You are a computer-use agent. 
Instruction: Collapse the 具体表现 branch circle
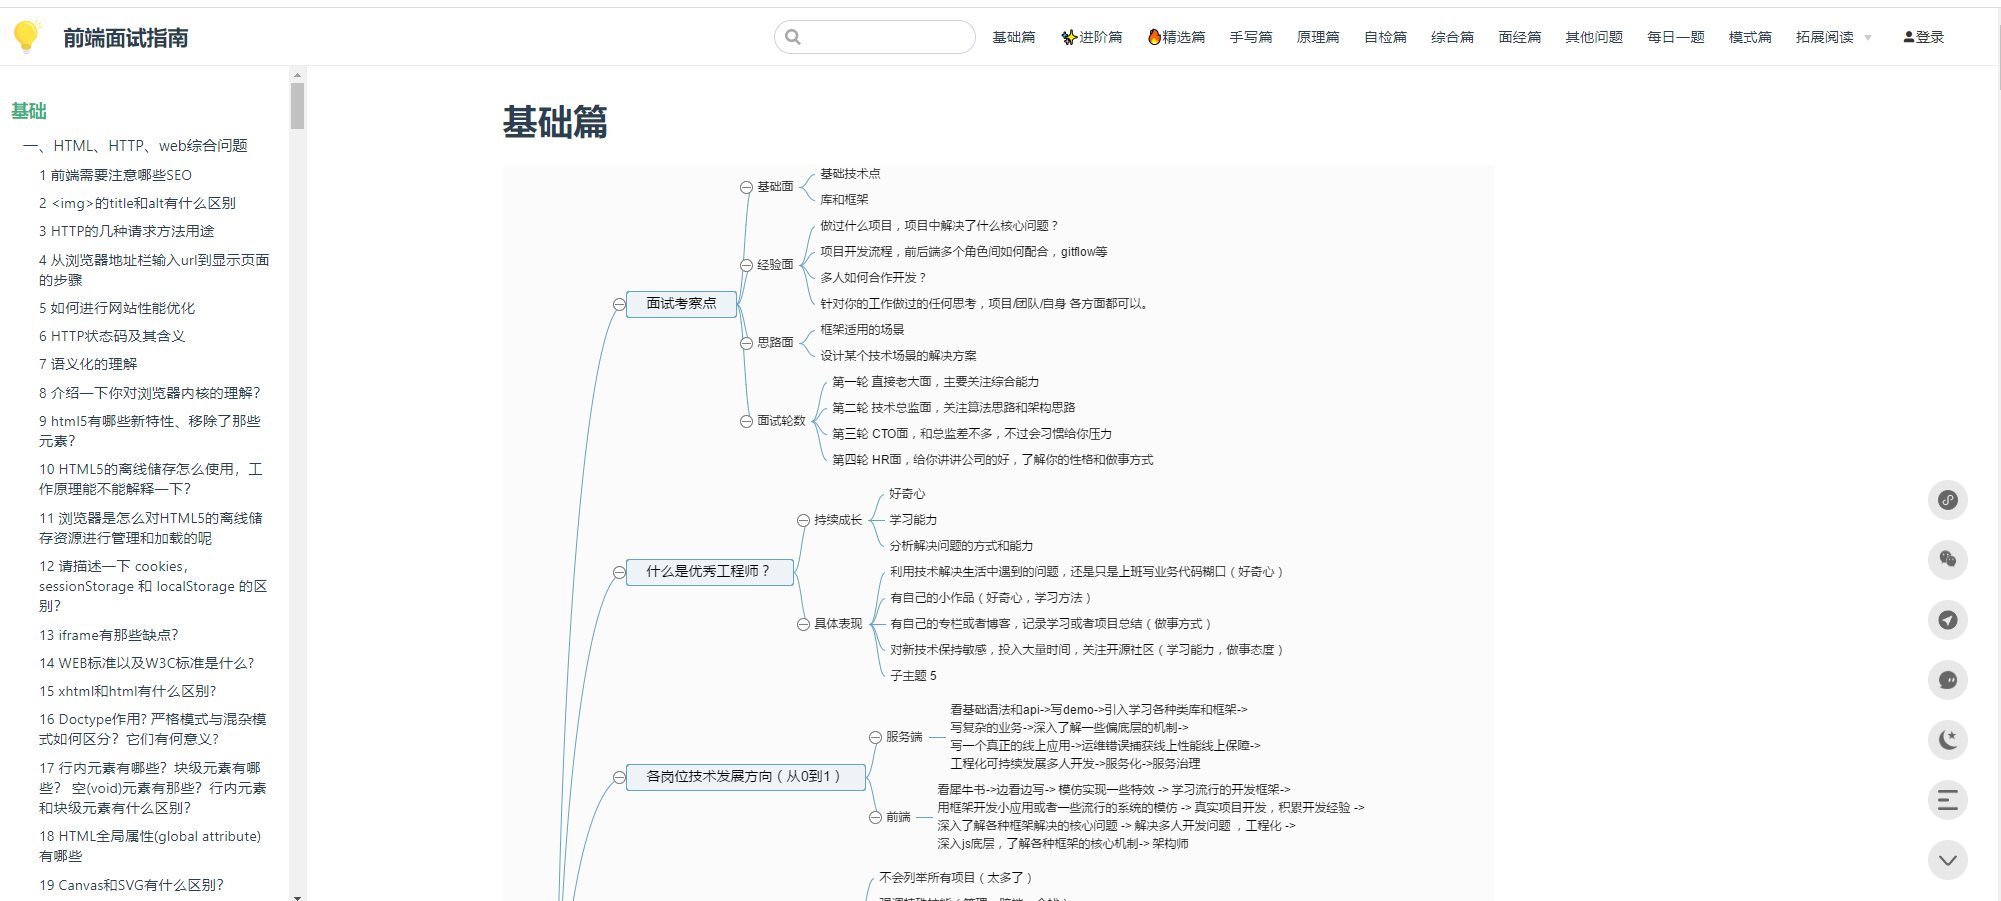click(x=803, y=624)
